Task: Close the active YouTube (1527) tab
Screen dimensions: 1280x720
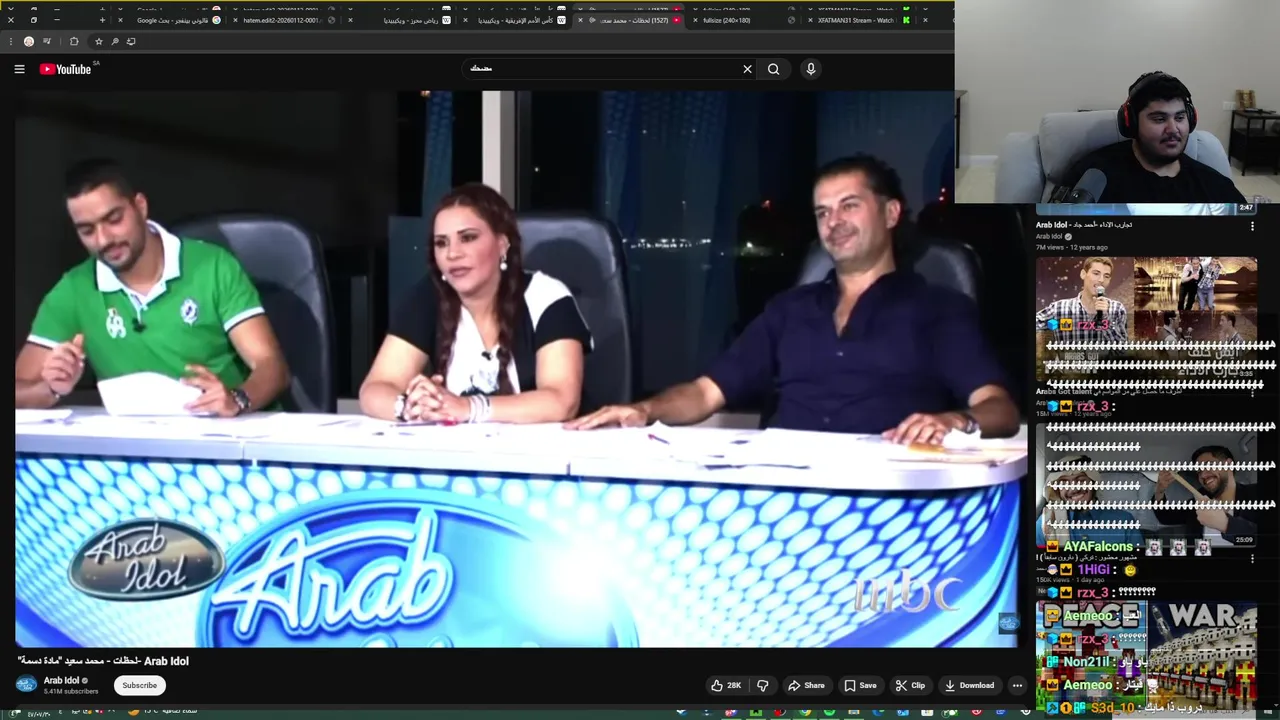Action: point(580,20)
